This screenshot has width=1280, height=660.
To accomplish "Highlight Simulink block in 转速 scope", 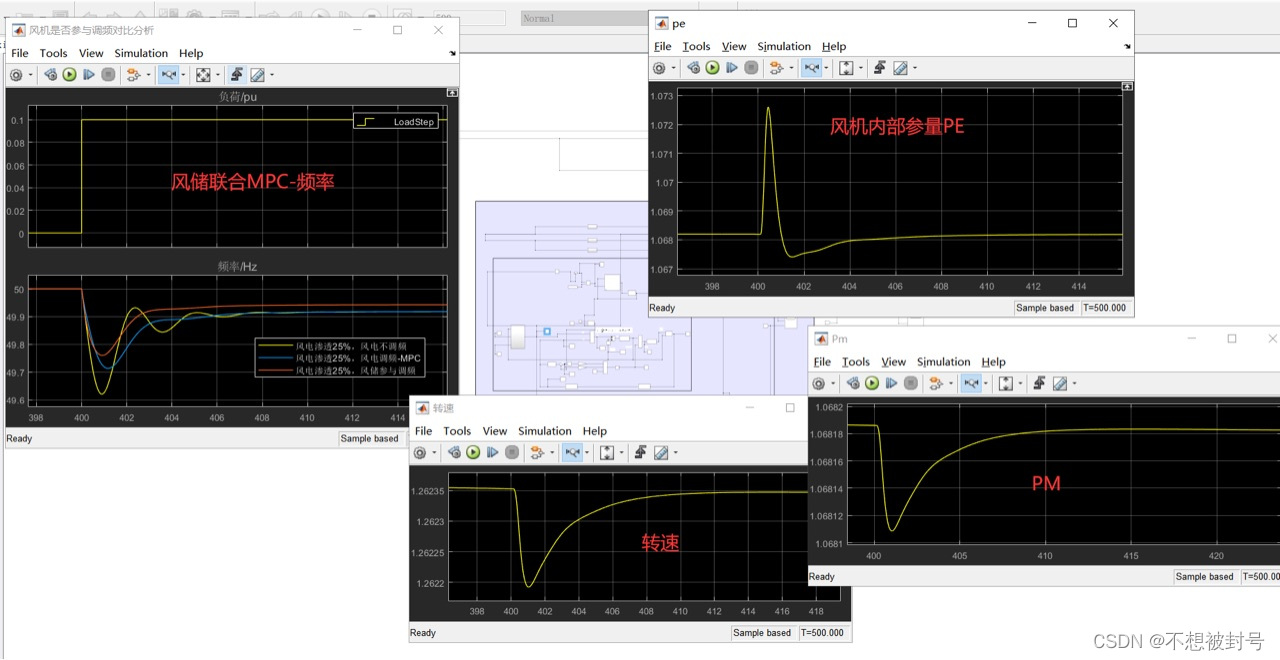I will click(x=538, y=453).
